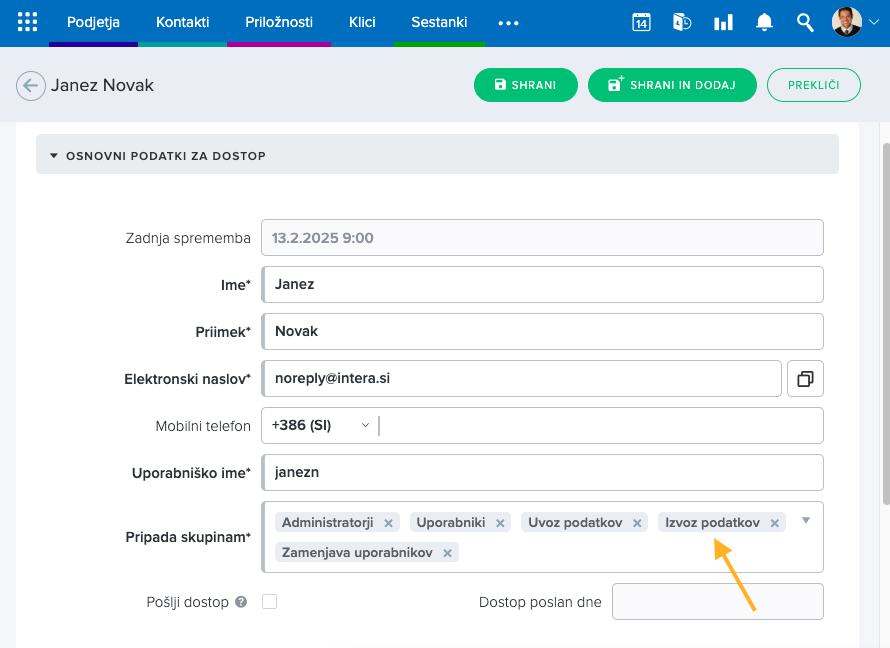Click the Uporabniško ime input field
The image size is (890, 648).
(543, 473)
